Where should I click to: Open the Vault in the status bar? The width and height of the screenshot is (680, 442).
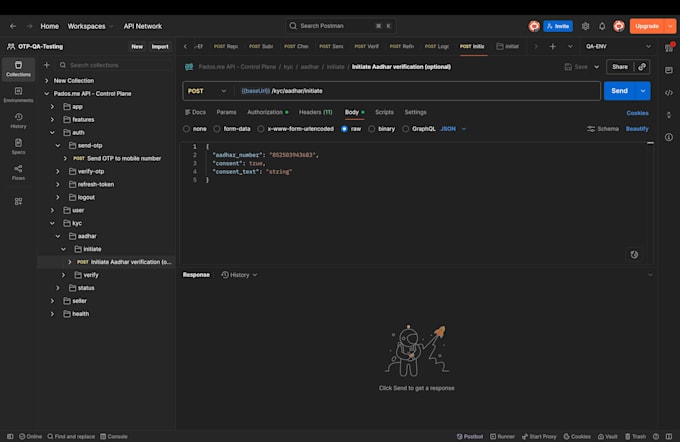[x=607, y=436]
